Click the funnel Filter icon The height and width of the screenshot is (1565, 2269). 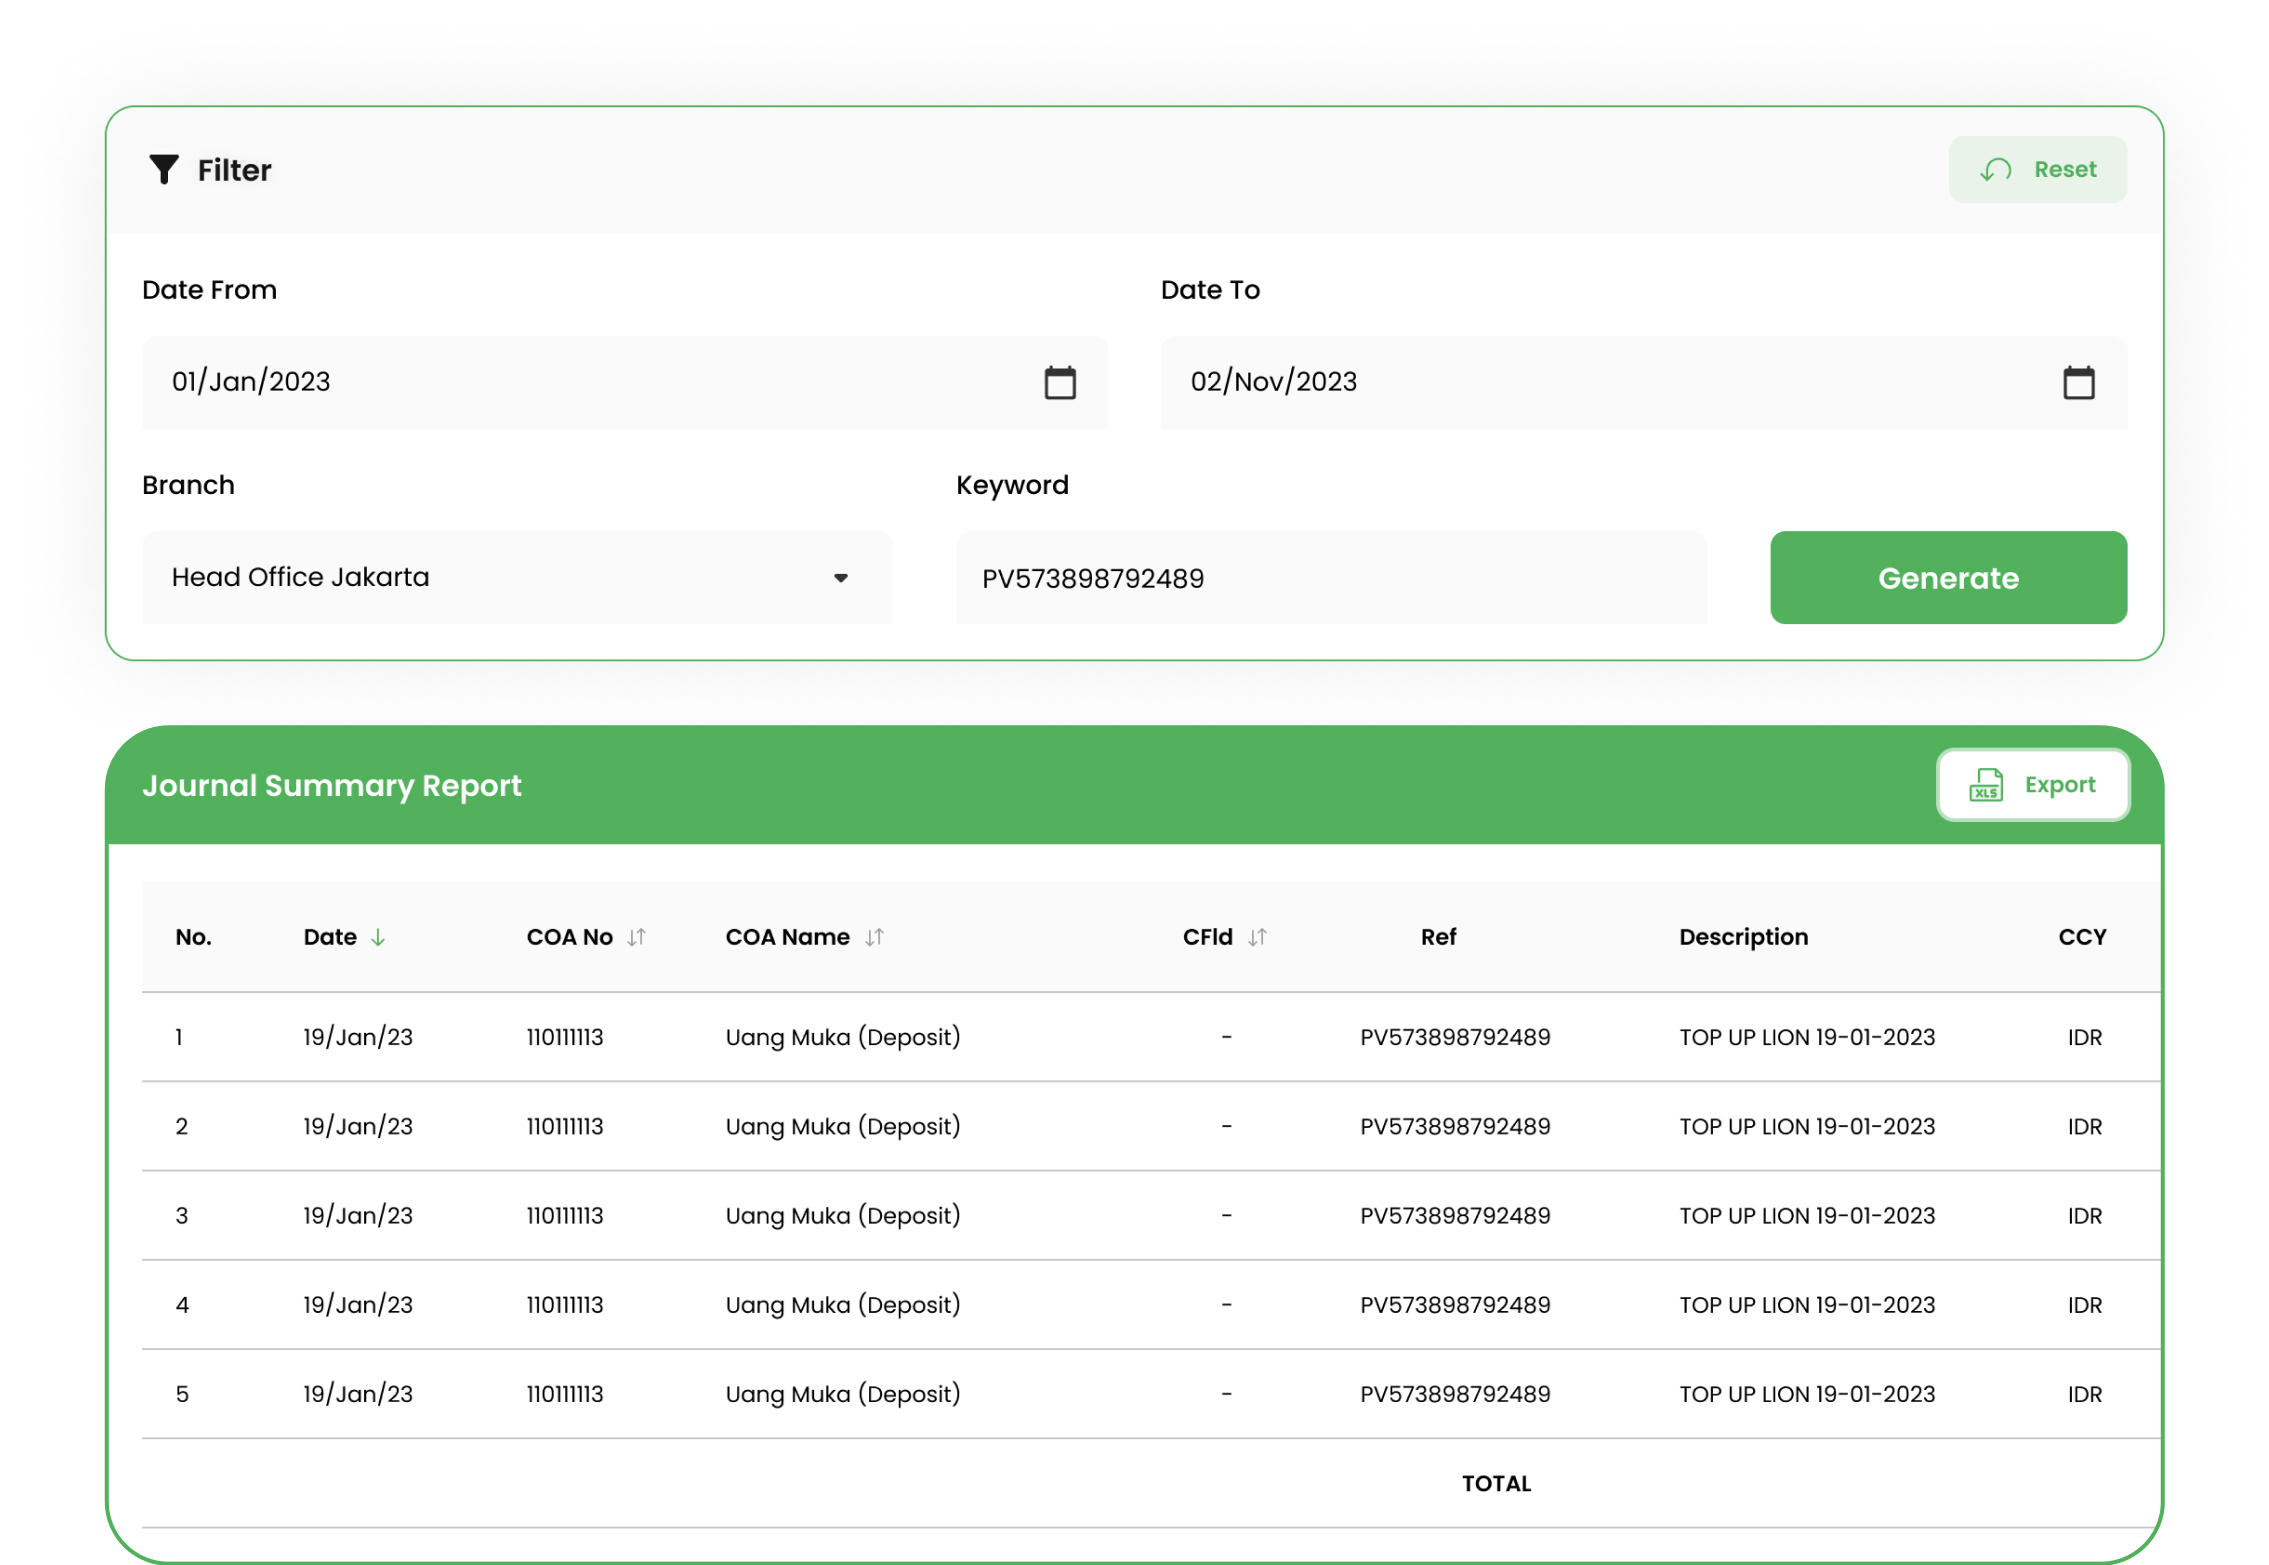click(x=163, y=170)
